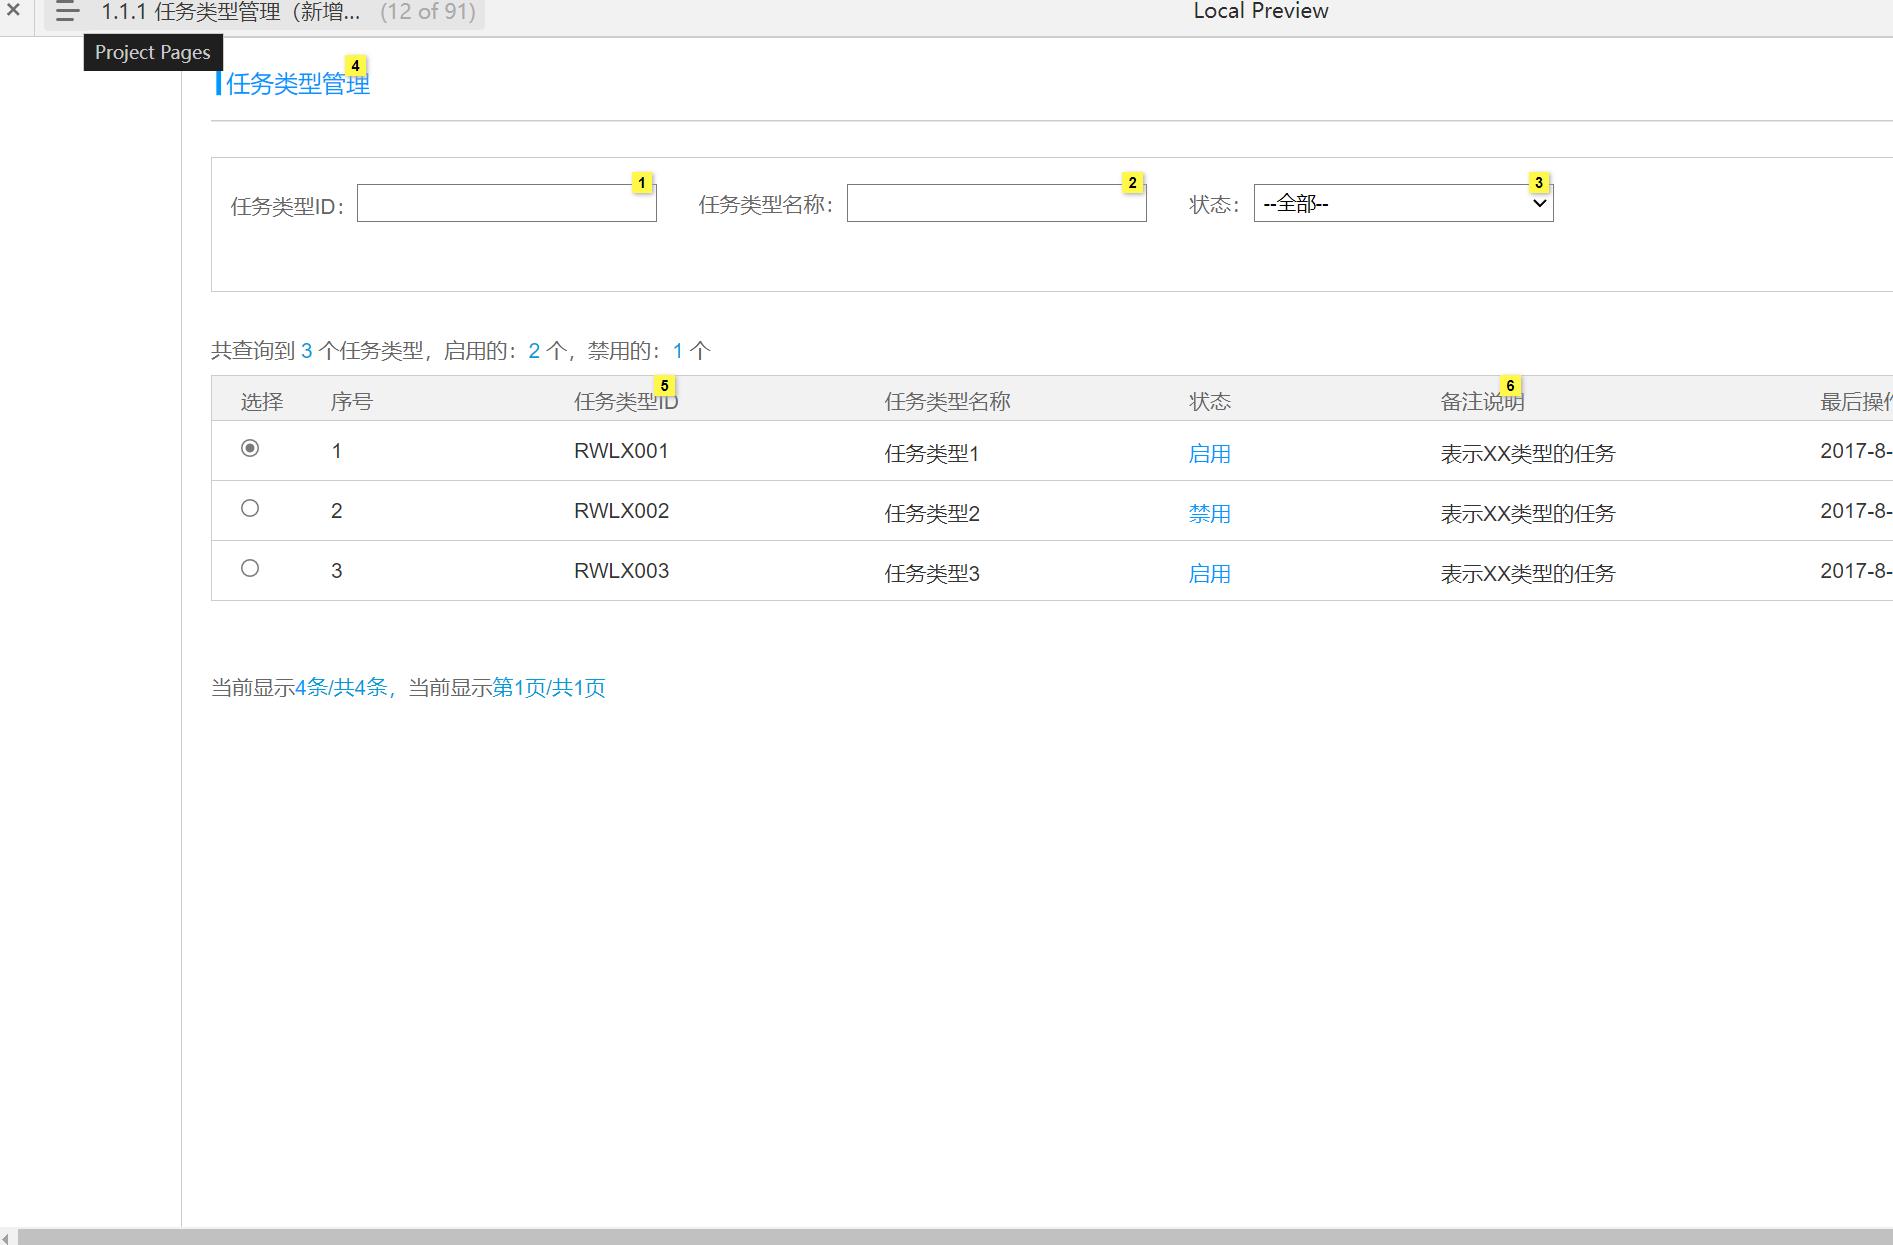
Task: Select radio button for row RWLX002
Action: coord(250,508)
